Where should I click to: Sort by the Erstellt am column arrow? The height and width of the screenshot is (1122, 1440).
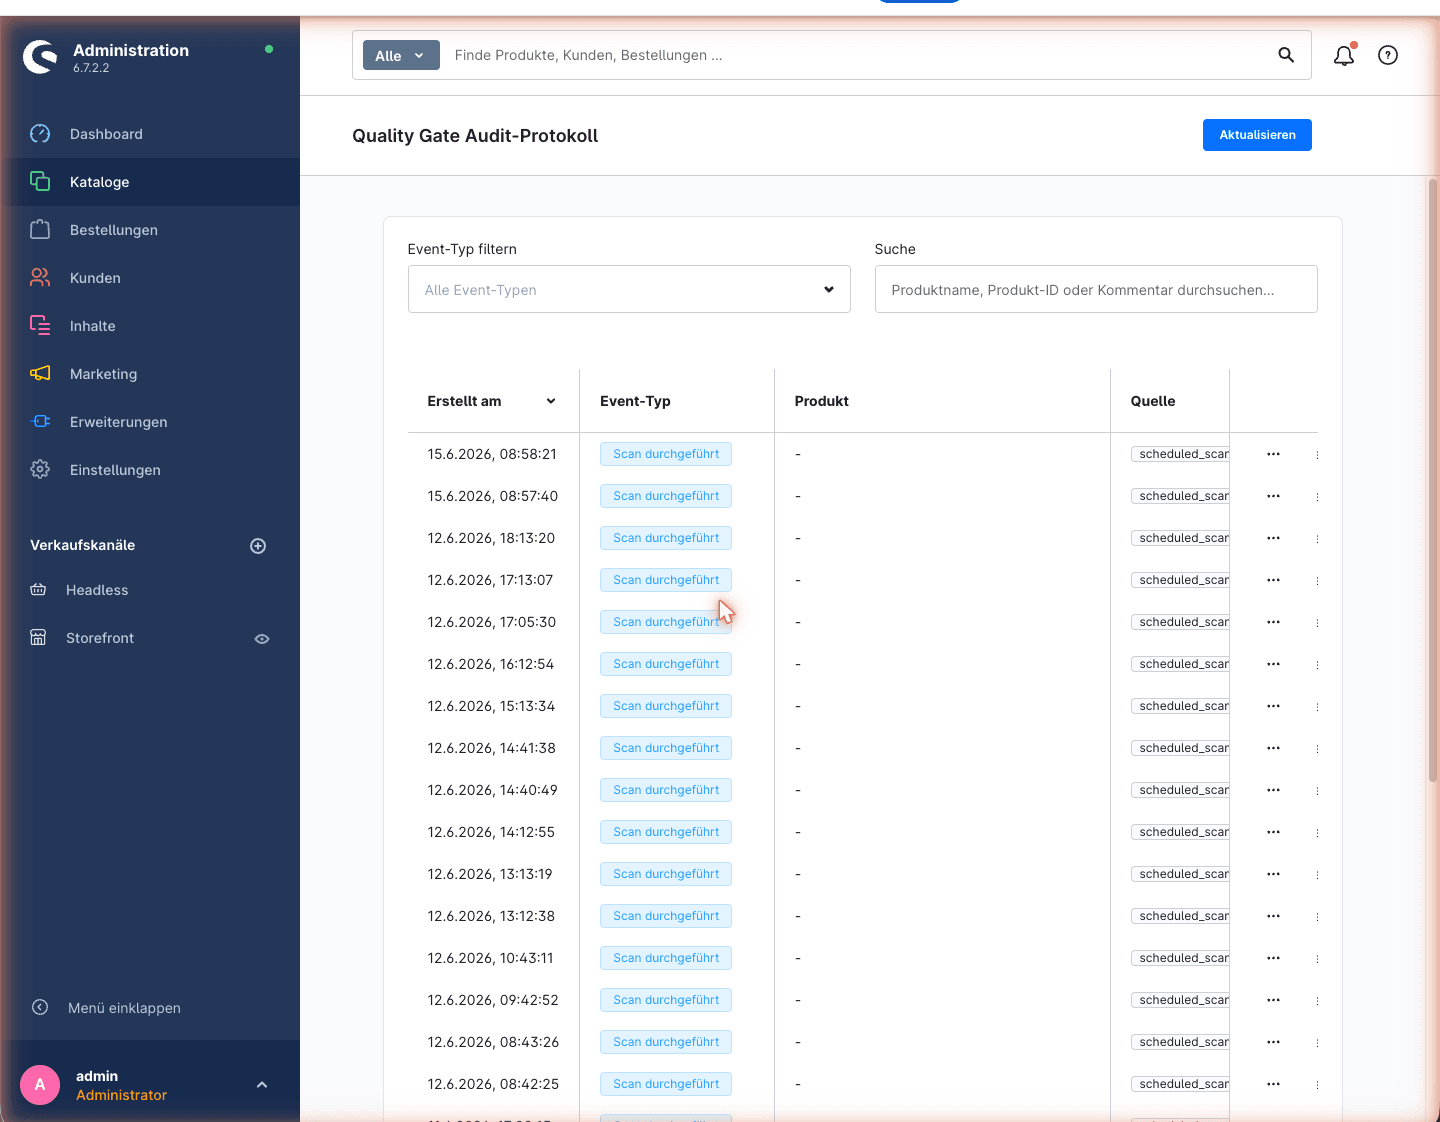pos(551,401)
